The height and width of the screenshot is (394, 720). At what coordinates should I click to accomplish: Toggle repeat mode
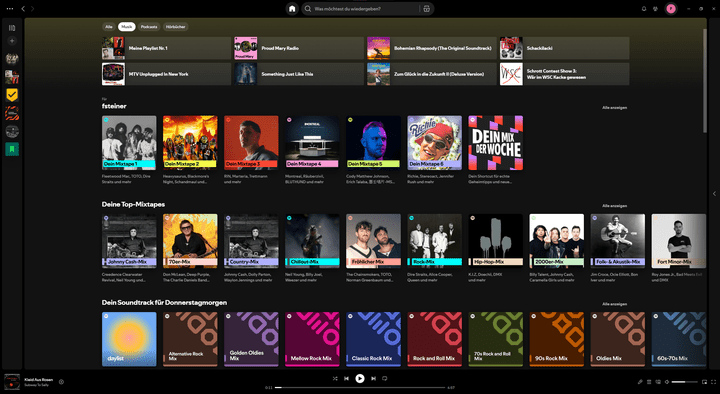click(x=385, y=378)
